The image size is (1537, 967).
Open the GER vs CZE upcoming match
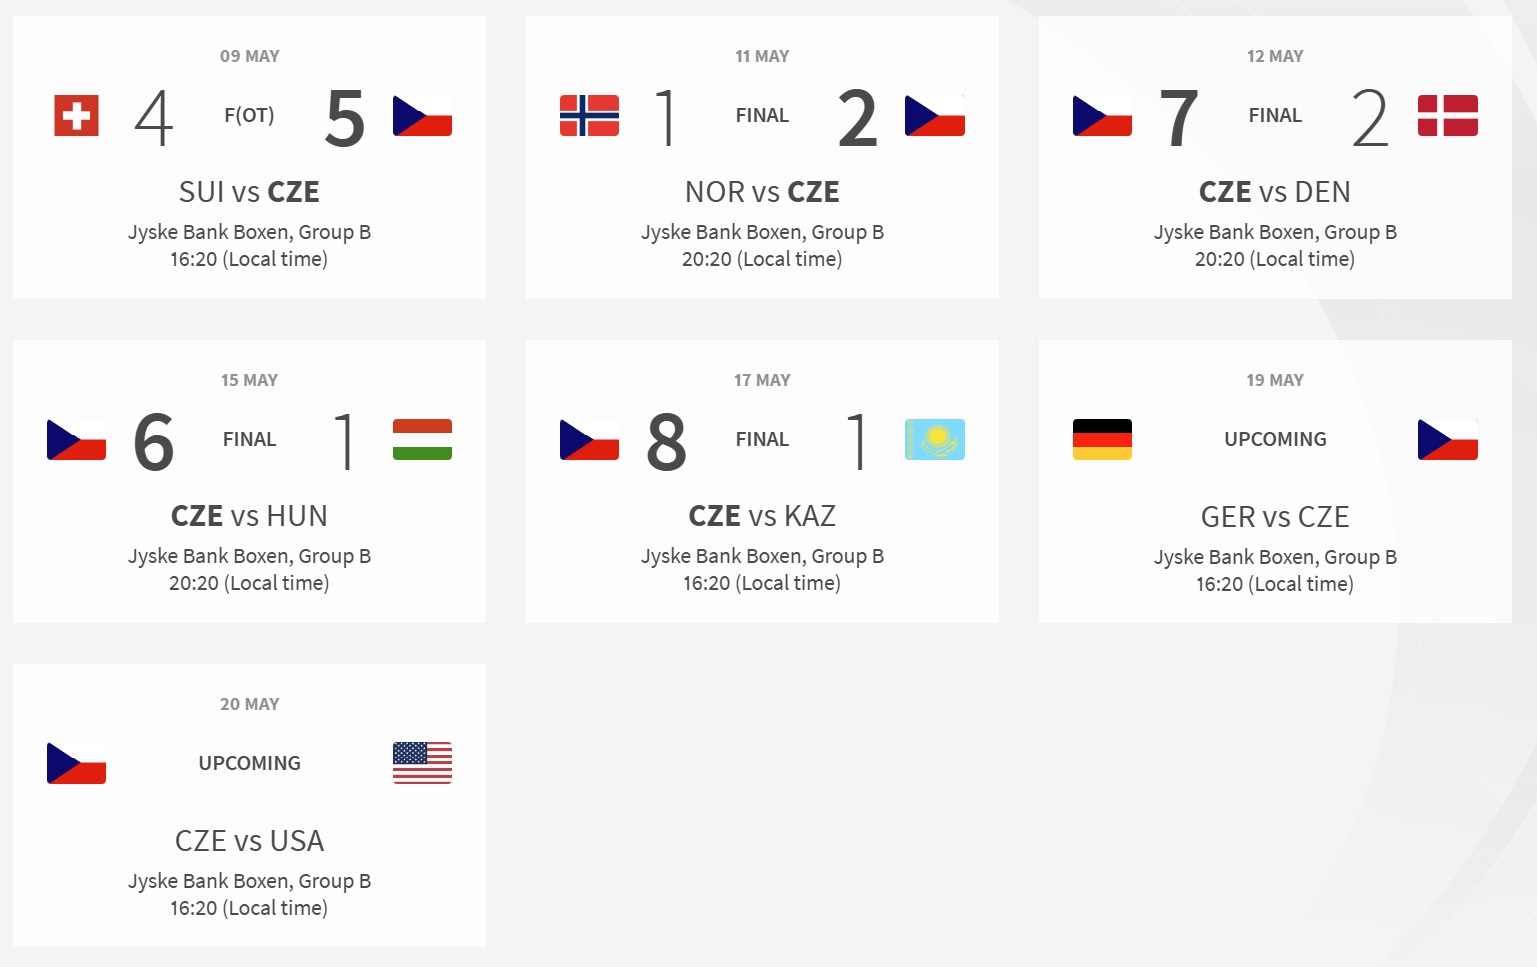pos(1274,517)
